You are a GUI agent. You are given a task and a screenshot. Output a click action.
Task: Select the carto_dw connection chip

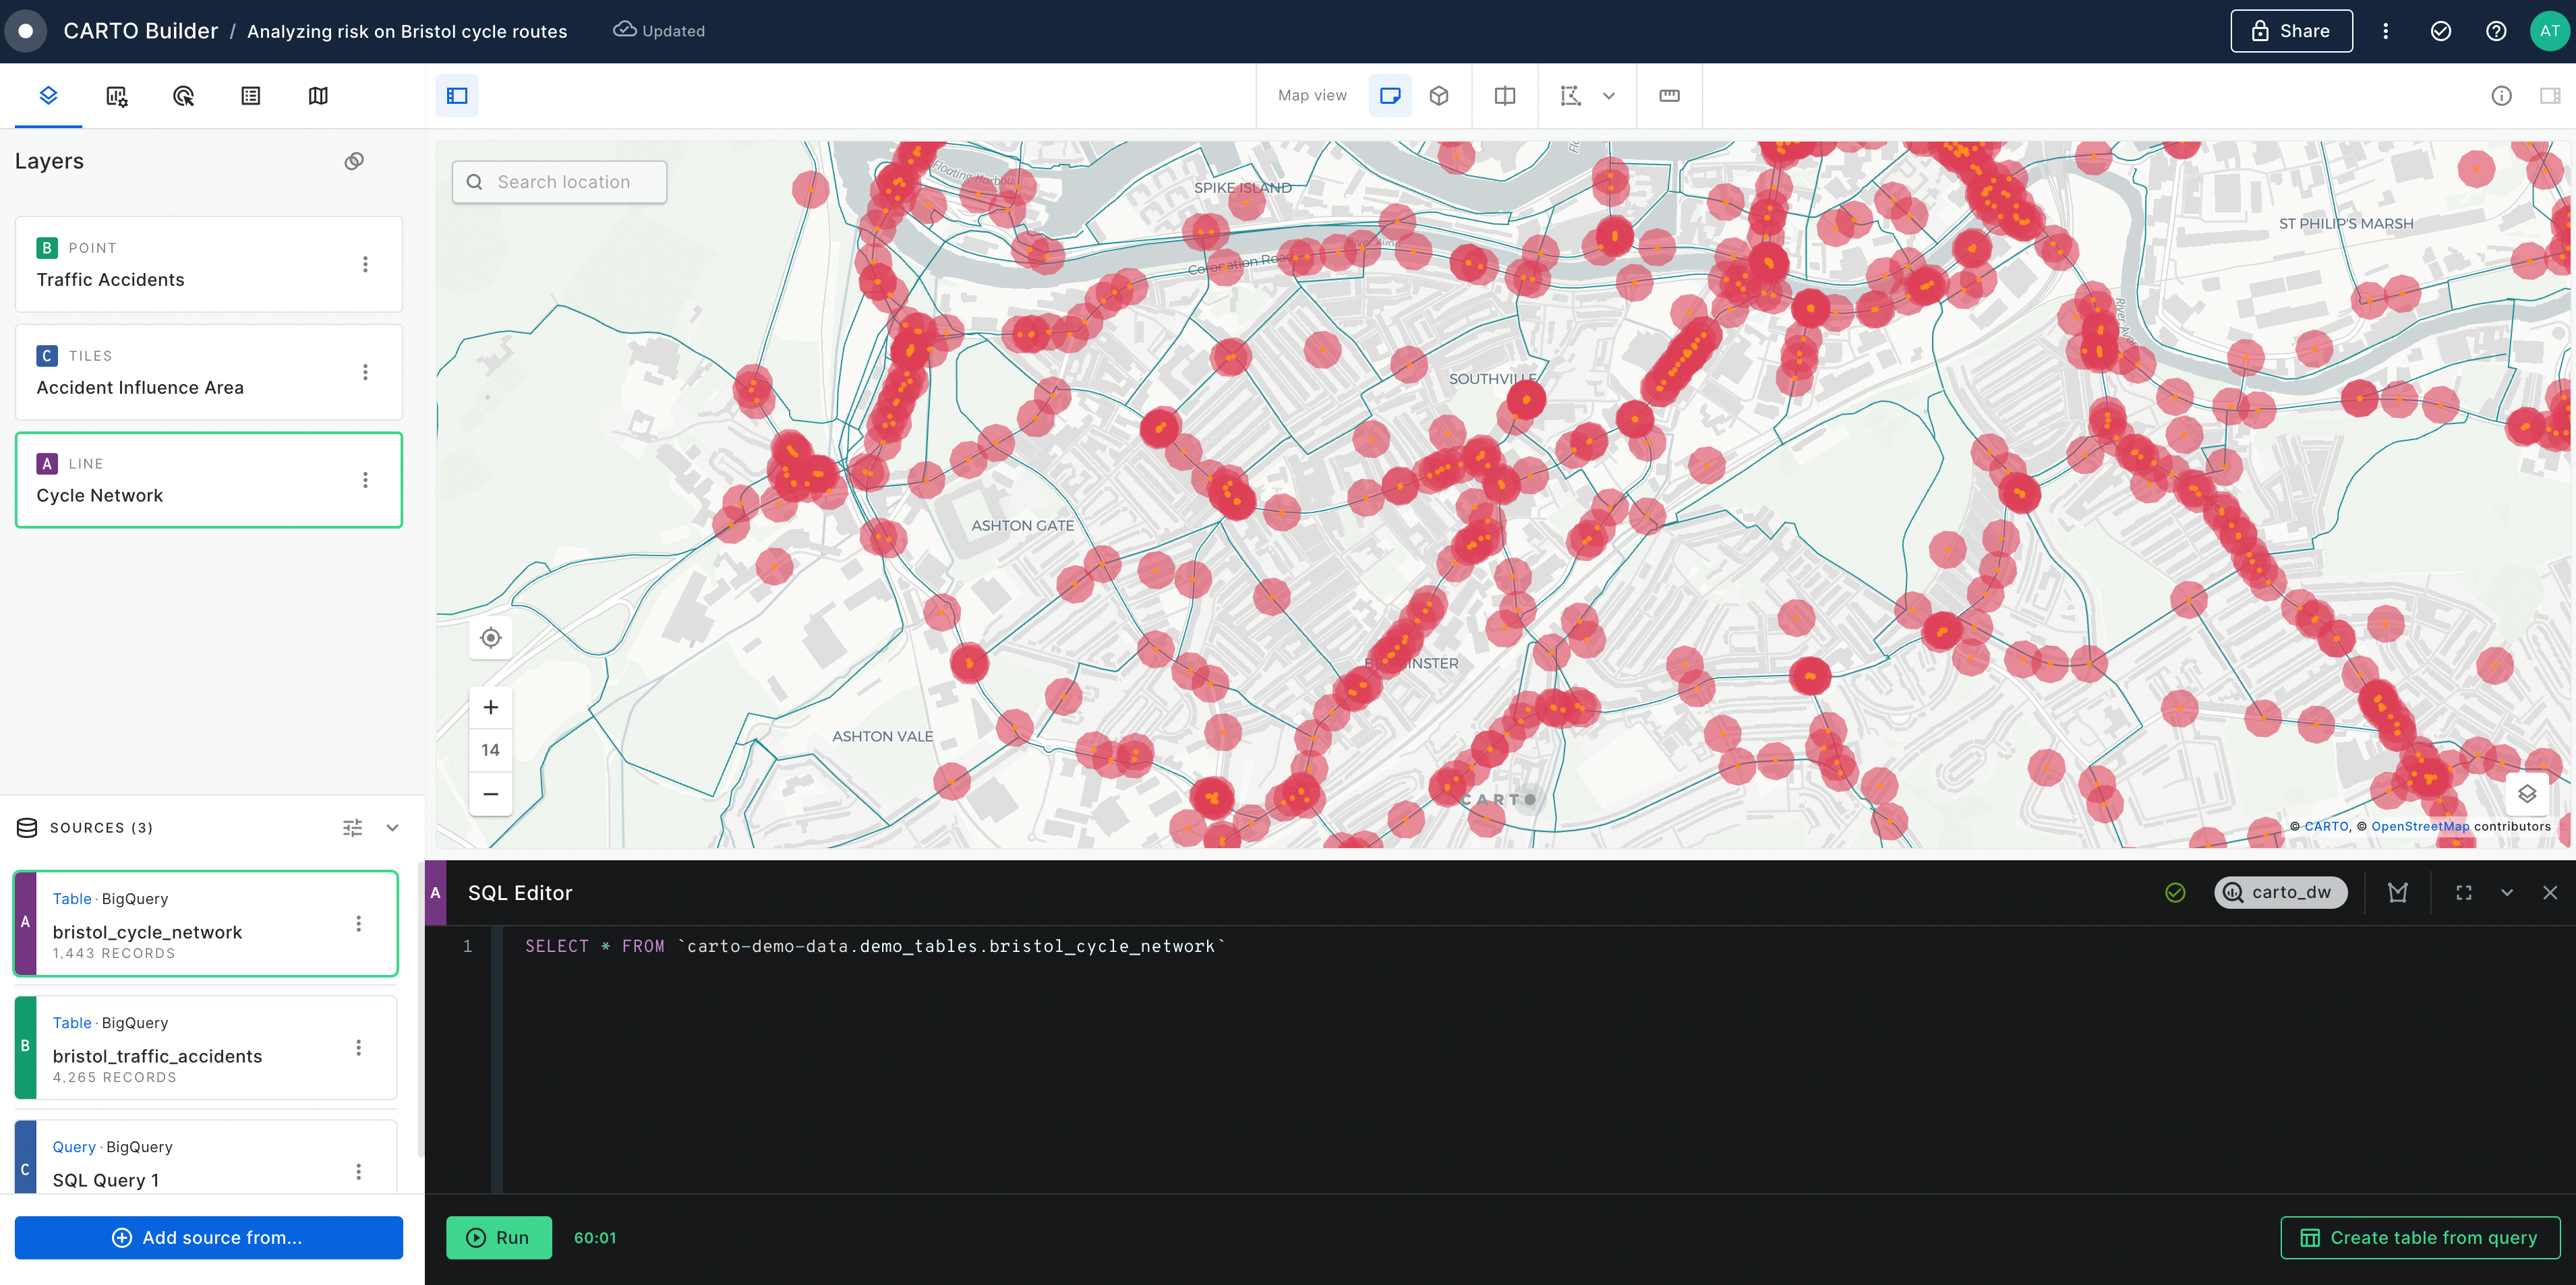point(2281,892)
